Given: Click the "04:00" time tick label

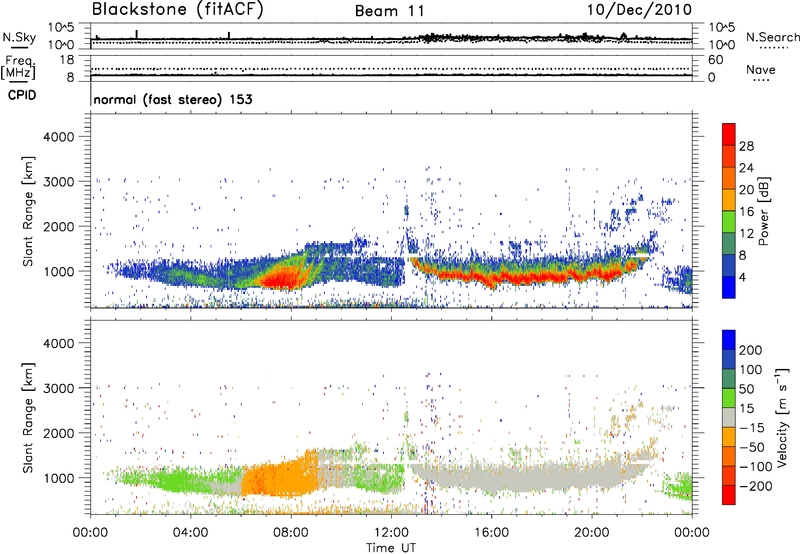Looking at the screenshot, I should 190,533.
